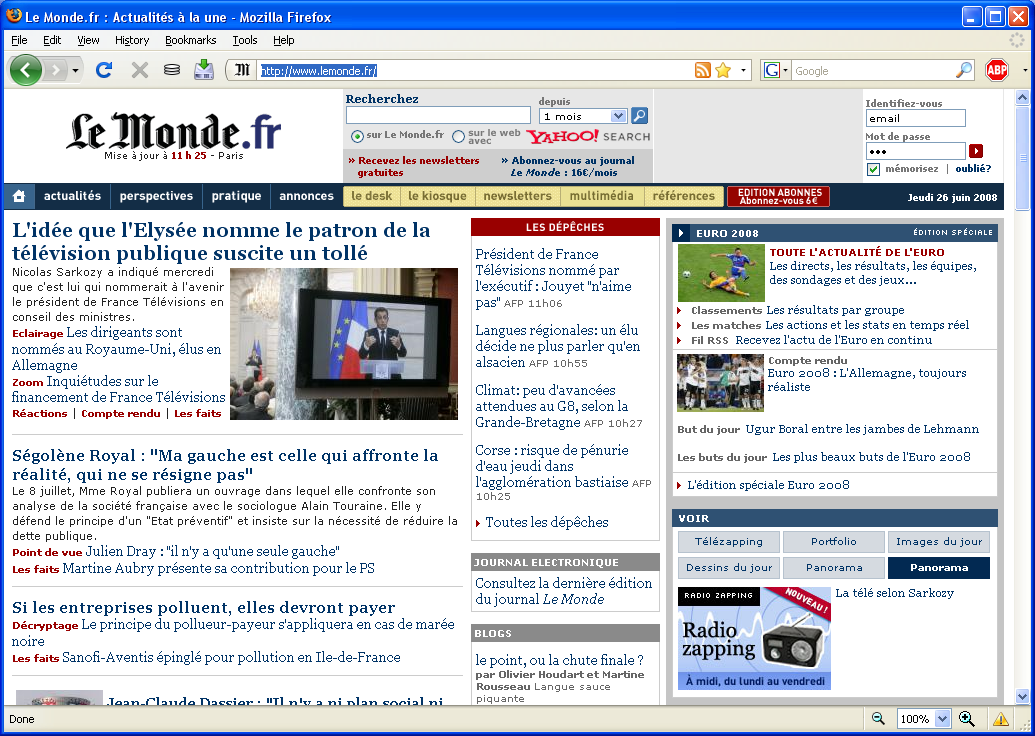
Task: Click the Recherchez search text field
Action: (438, 116)
